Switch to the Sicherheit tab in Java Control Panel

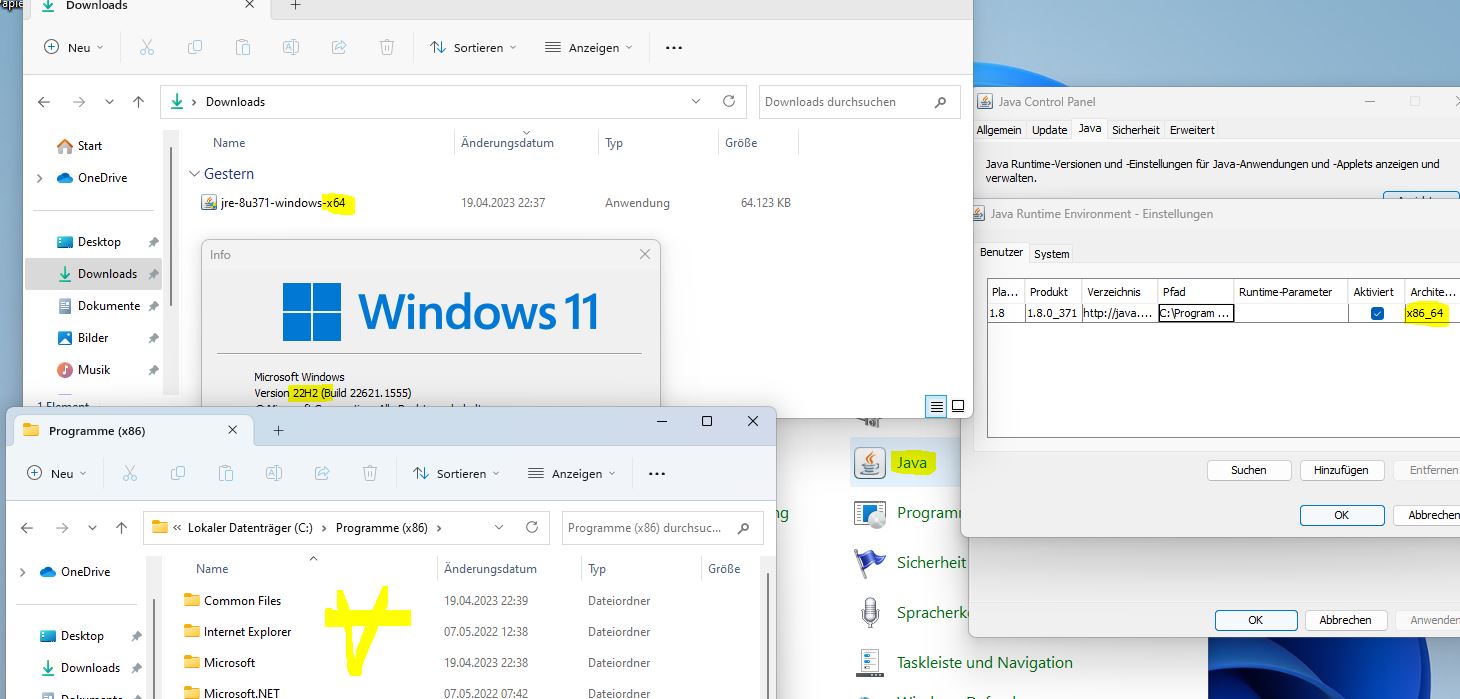pyautogui.click(x=1135, y=130)
